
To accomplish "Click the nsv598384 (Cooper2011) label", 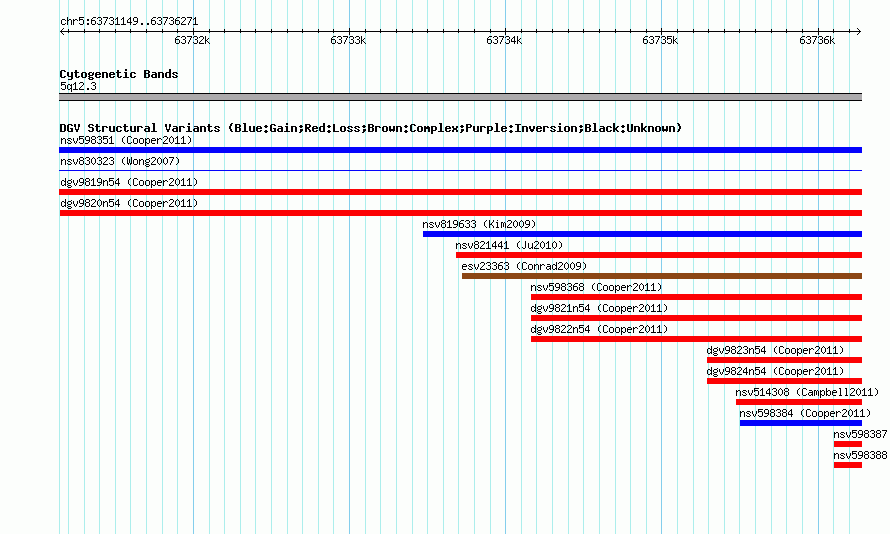I will pyautogui.click(x=805, y=413).
